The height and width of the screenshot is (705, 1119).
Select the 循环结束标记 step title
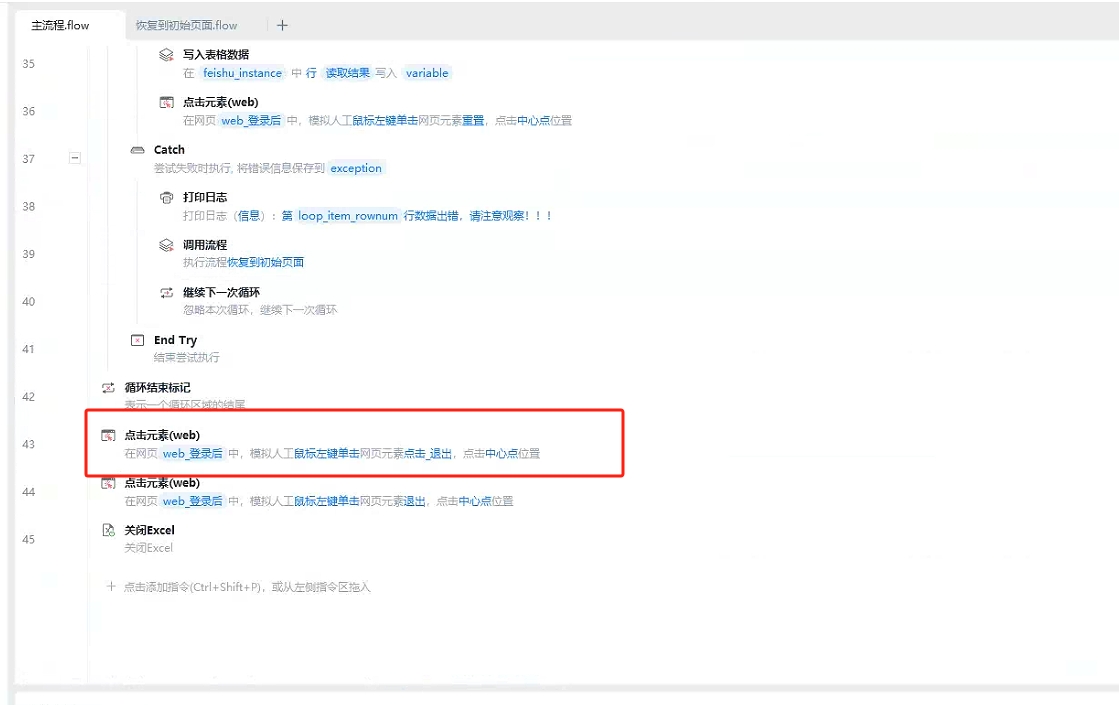click(x=158, y=387)
